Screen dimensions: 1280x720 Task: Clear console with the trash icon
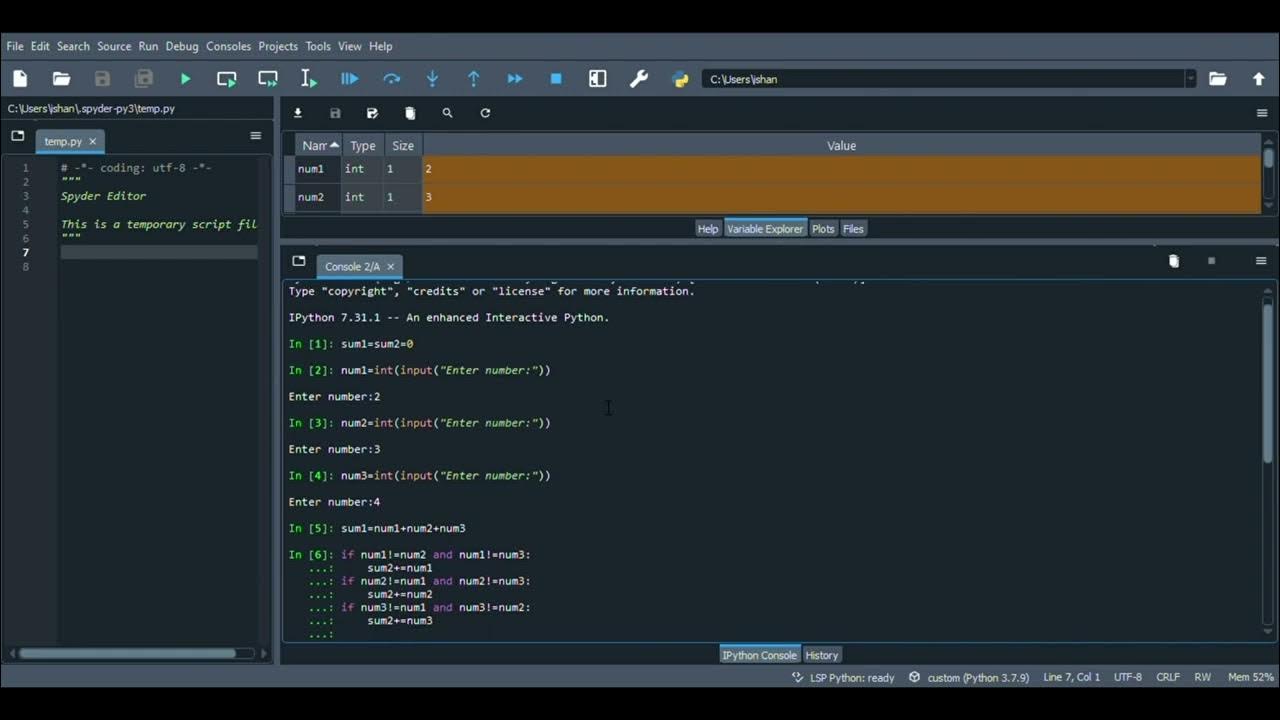click(1174, 261)
